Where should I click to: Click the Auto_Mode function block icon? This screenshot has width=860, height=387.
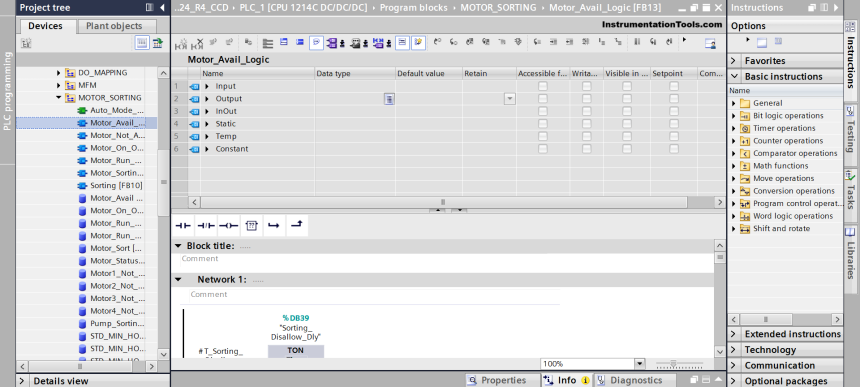[82, 110]
